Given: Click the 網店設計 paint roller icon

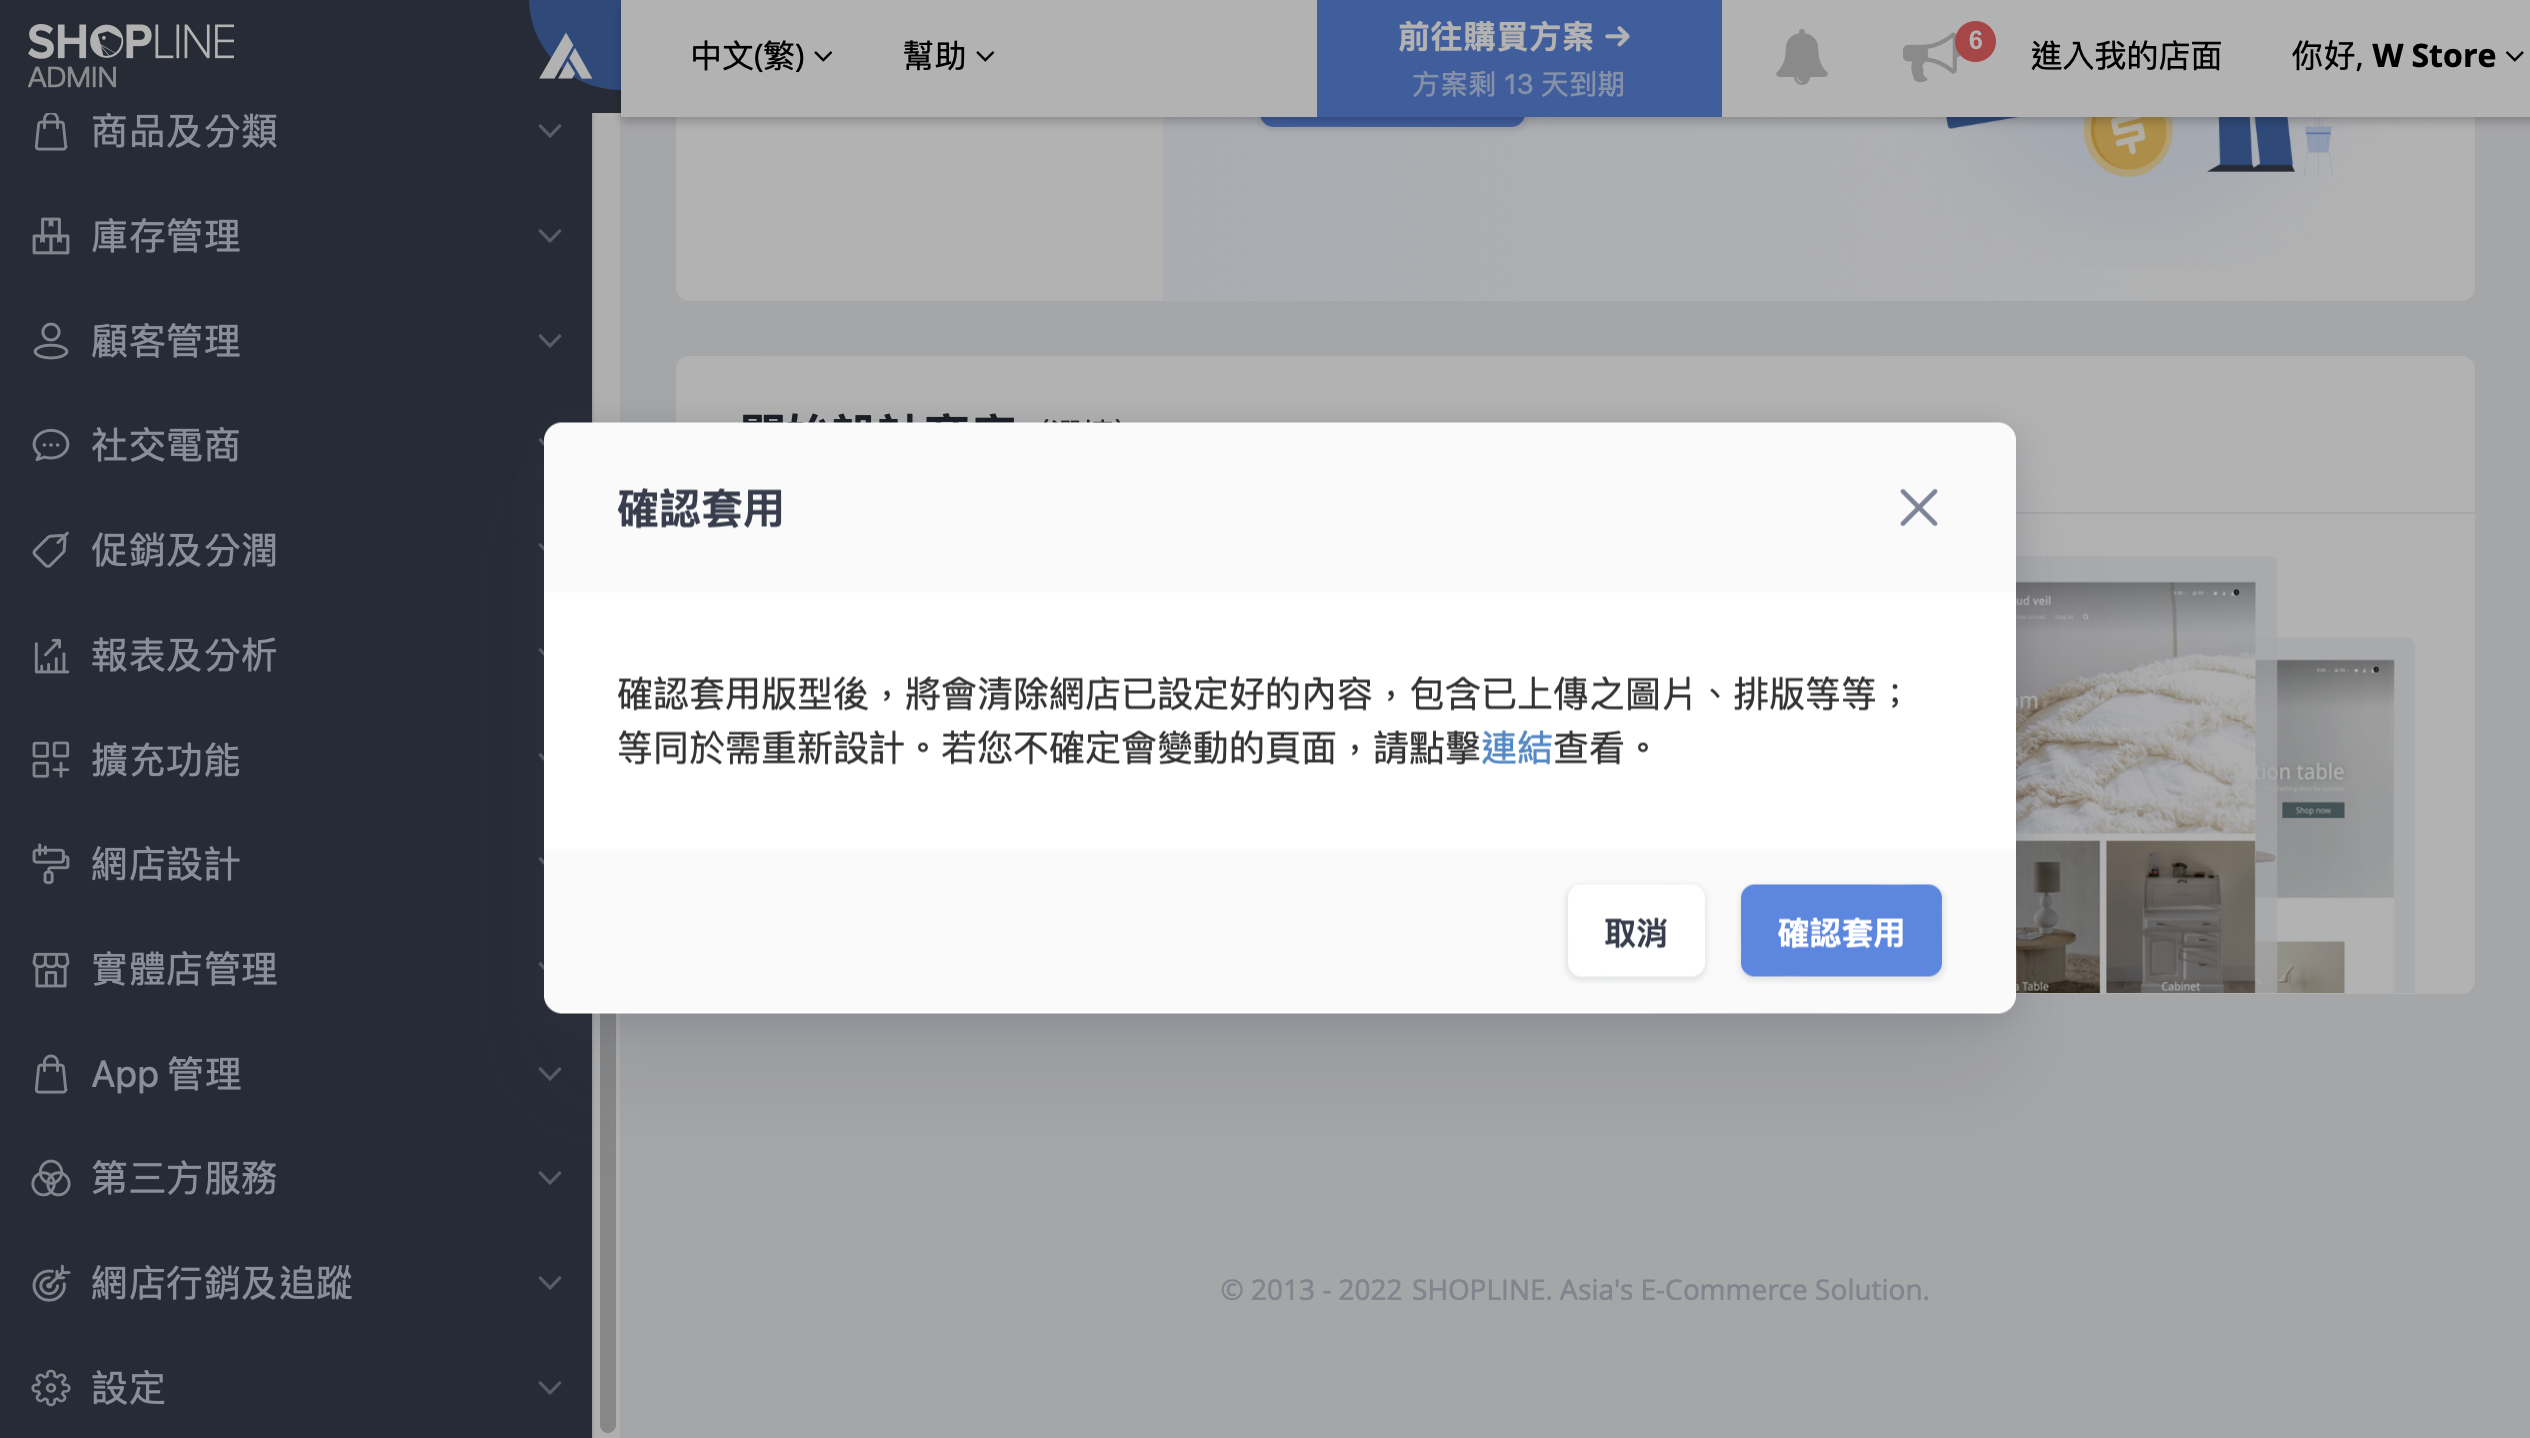Looking at the screenshot, I should point(50,865).
